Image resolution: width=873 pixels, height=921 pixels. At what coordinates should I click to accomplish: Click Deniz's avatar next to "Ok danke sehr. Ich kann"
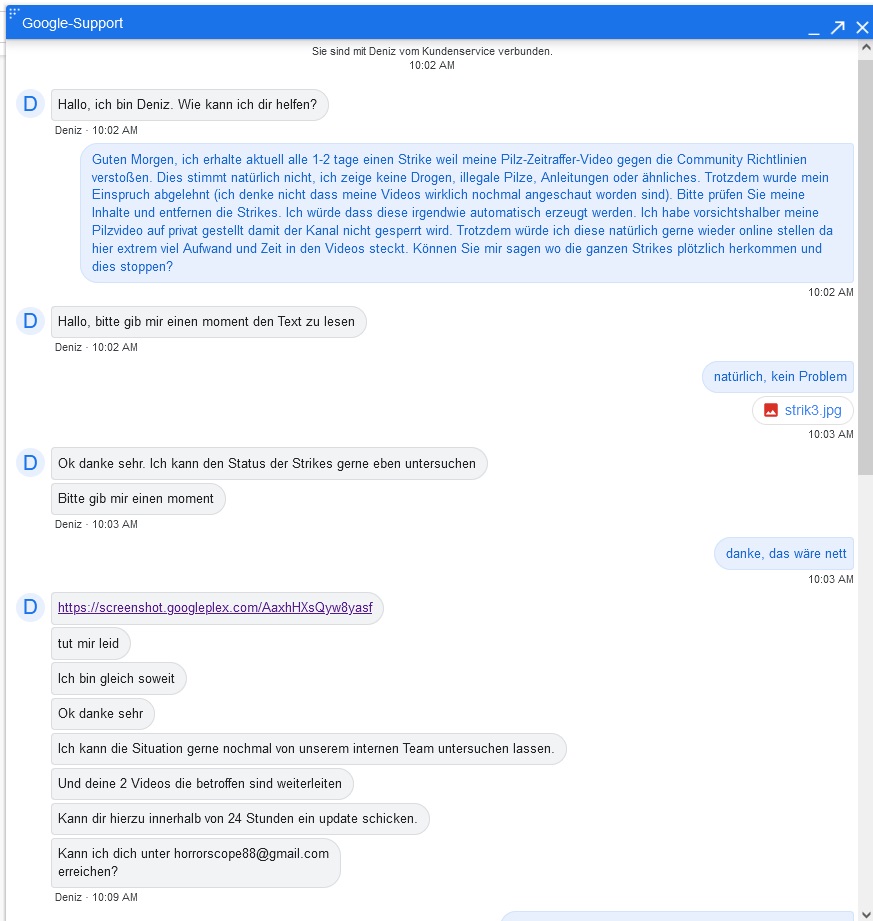click(x=30, y=463)
